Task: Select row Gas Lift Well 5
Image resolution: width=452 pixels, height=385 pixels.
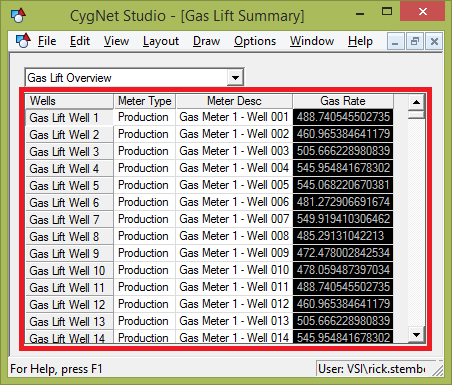Action: [x=69, y=186]
